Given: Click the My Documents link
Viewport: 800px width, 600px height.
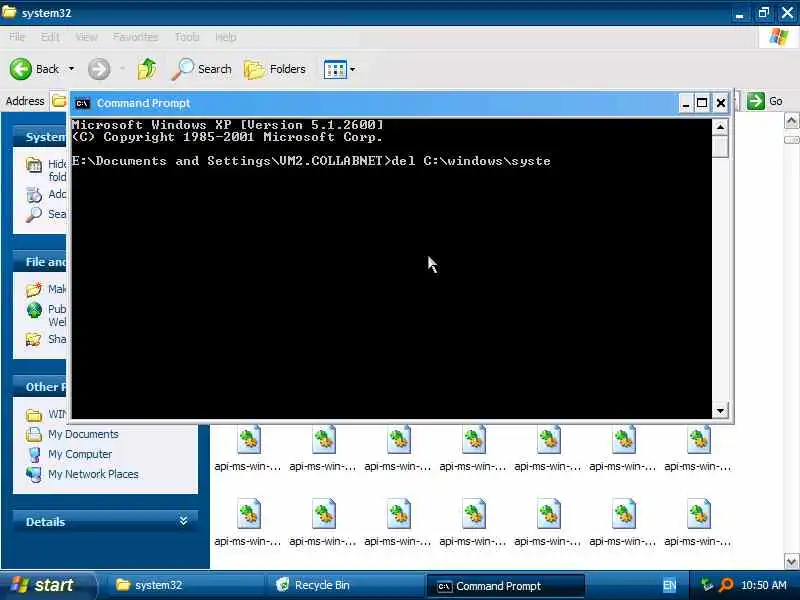Looking at the screenshot, I should pyautogui.click(x=83, y=434).
